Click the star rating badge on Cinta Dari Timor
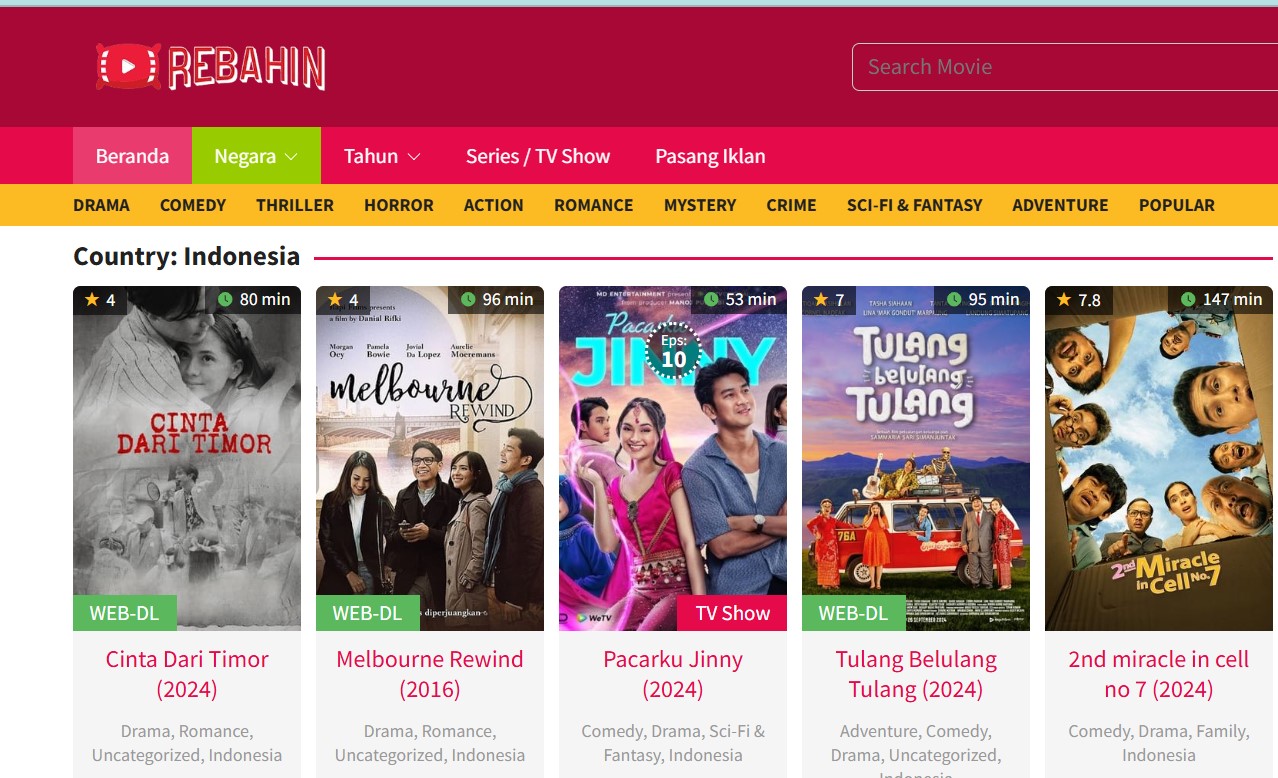This screenshot has width=1278, height=778. click(100, 300)
